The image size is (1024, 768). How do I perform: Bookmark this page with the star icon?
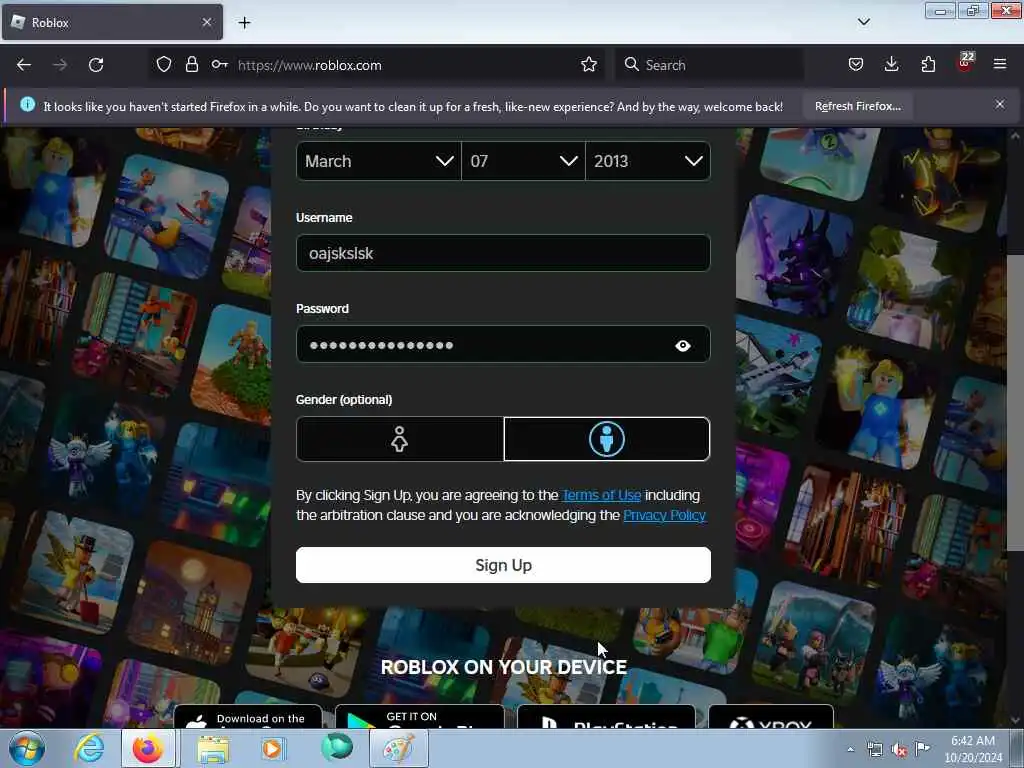click(588, 65)
